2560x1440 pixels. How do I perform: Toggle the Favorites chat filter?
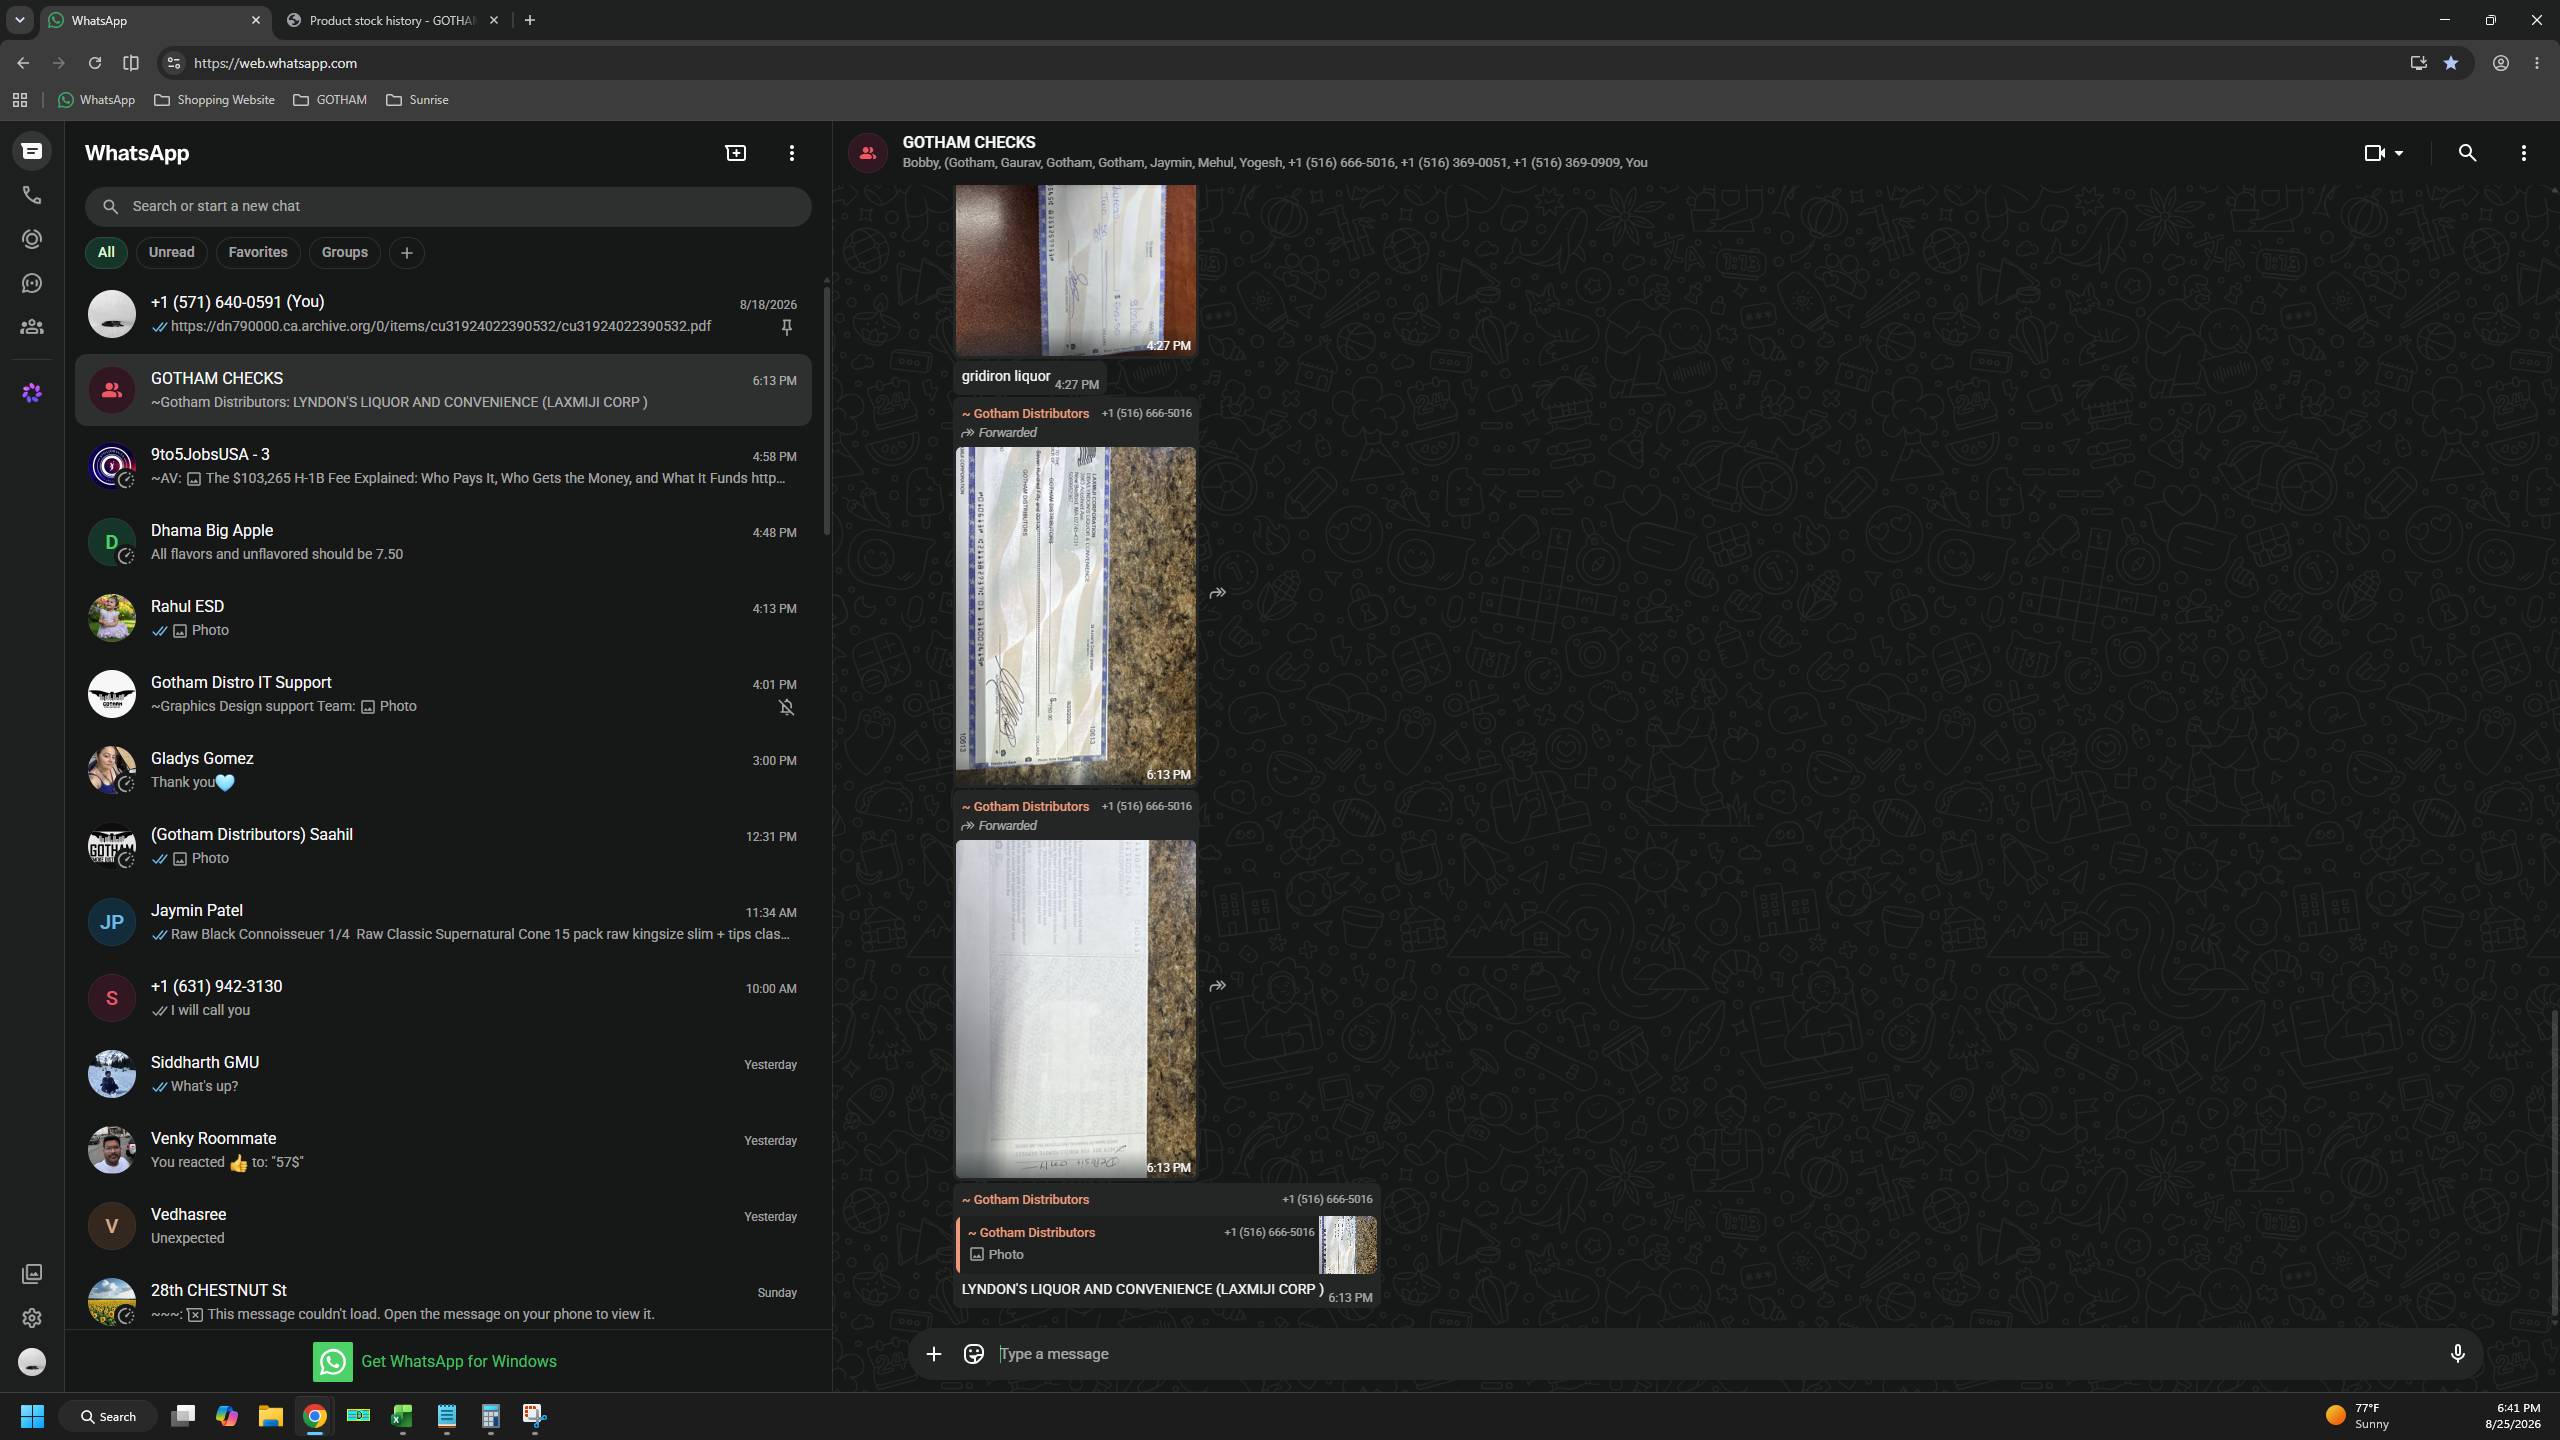[x=258, y=252]
